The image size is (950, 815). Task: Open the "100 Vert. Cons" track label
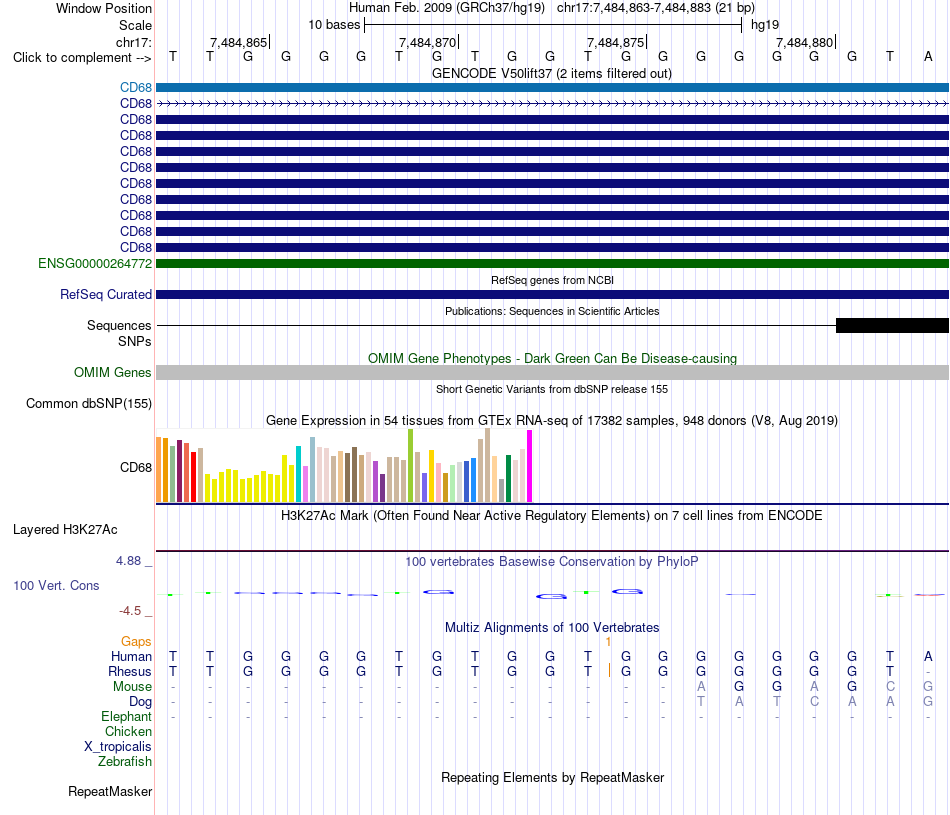tap(56, 585)
